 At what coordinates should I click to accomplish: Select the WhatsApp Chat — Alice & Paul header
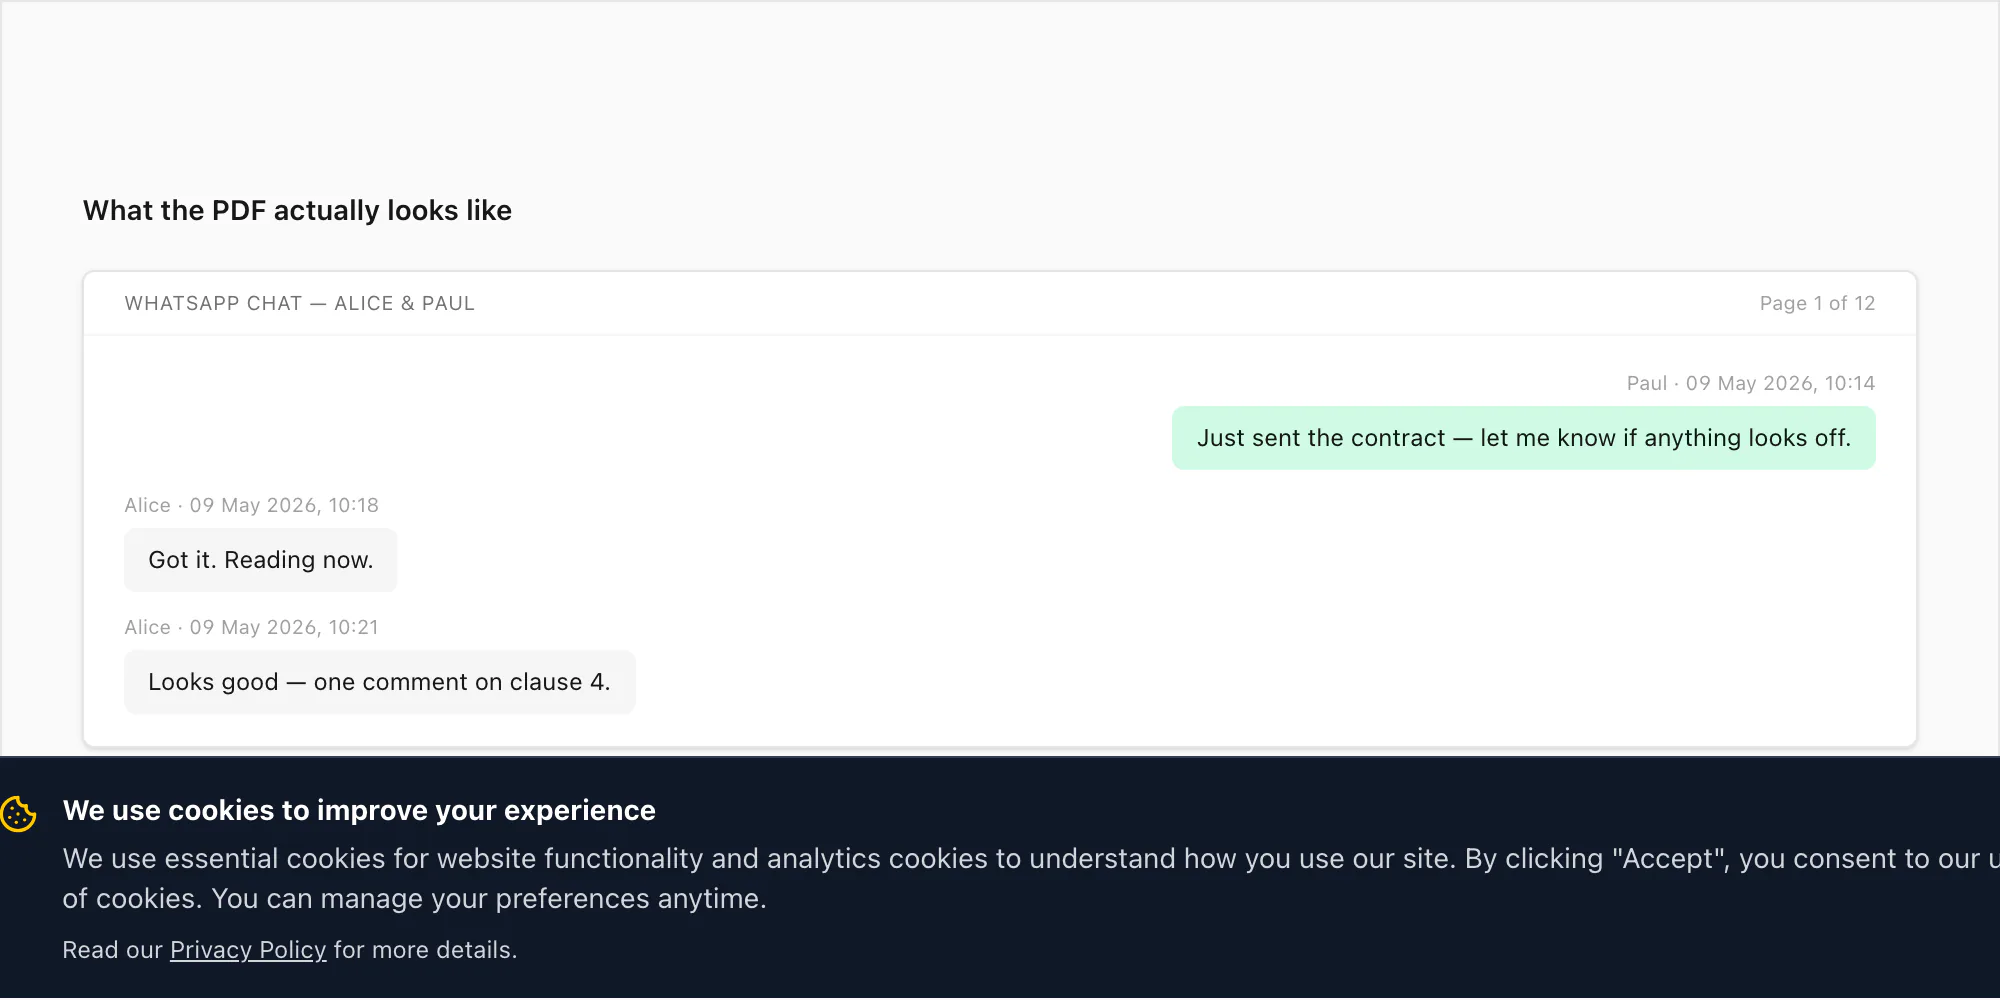(300, 304)
